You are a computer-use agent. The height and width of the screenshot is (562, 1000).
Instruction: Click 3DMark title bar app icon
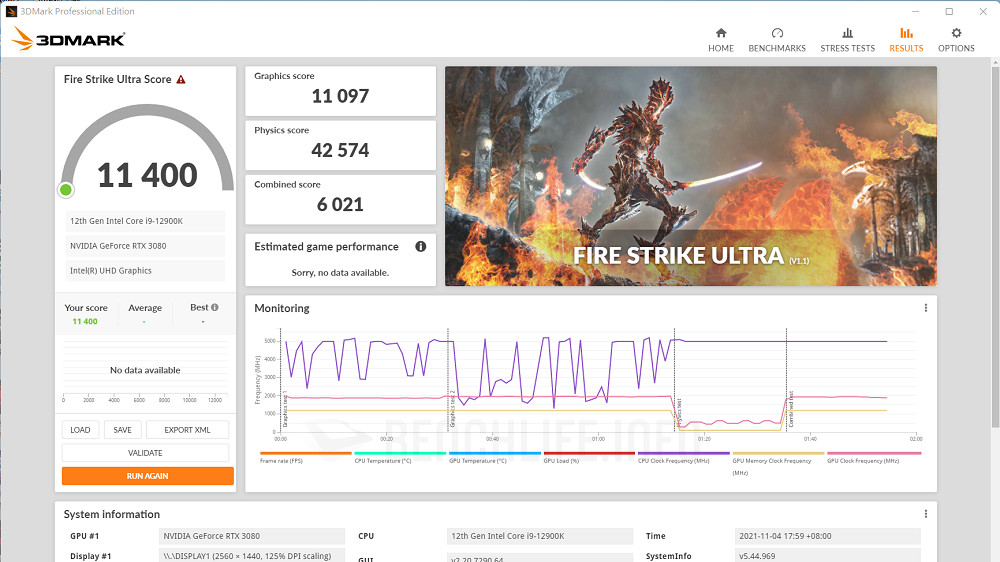point(11,11)
